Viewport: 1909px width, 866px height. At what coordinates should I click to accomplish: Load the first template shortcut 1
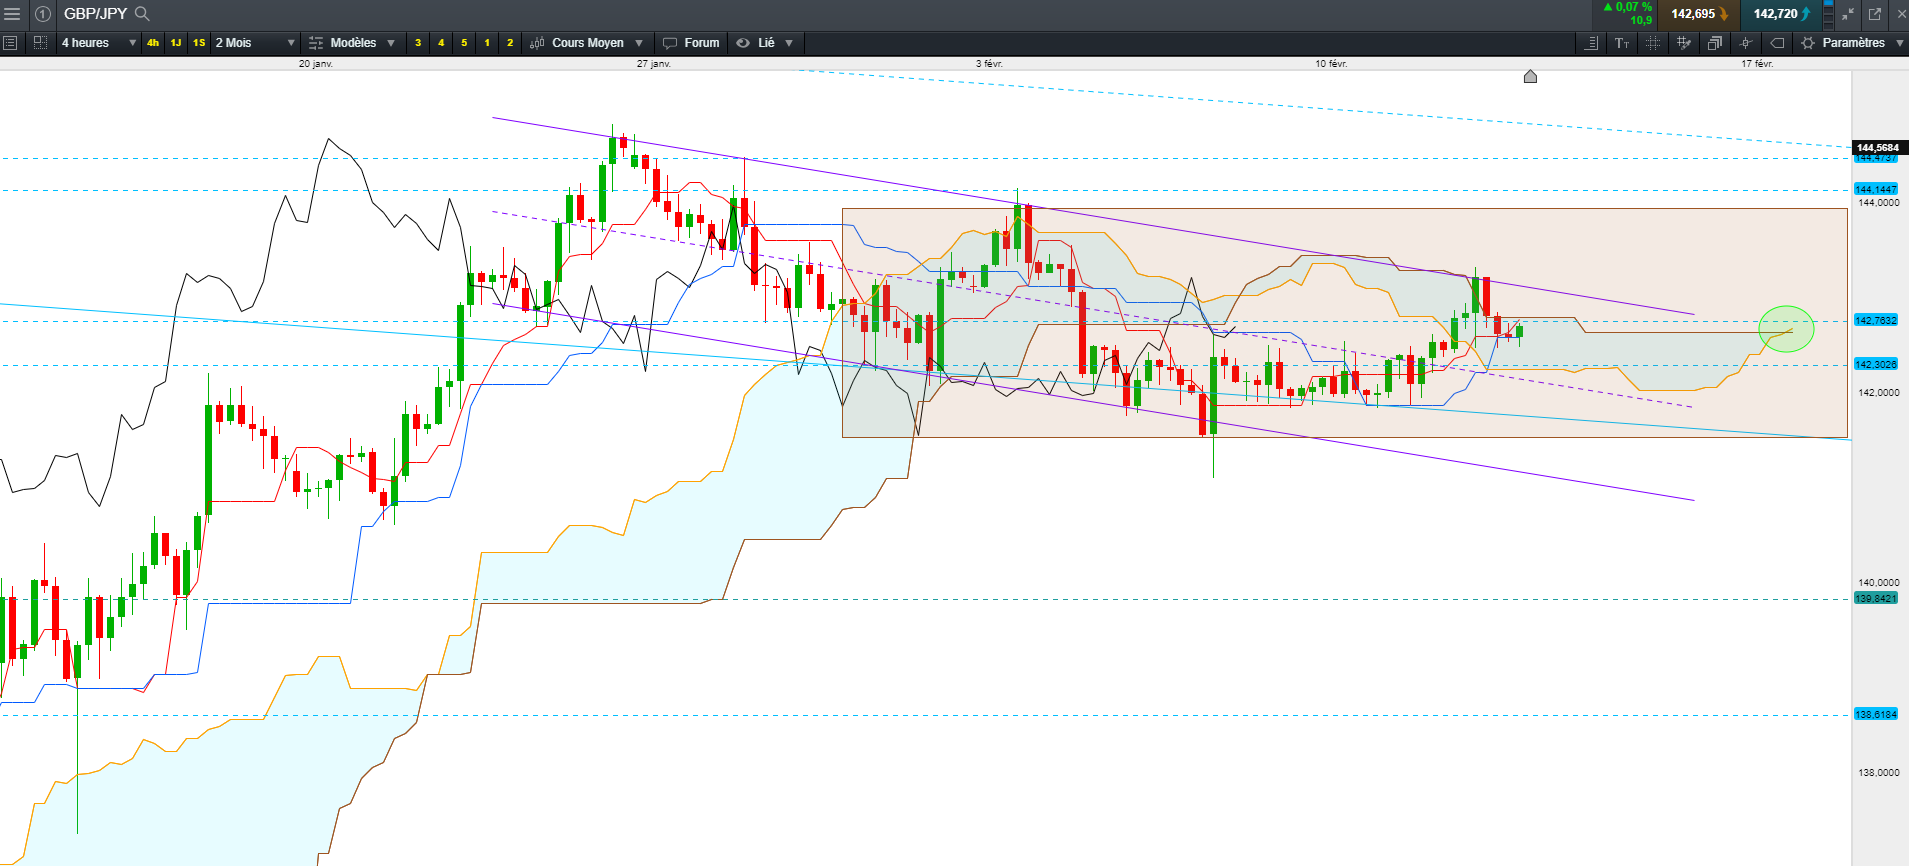pyautogui.click(x=487, y=43)
